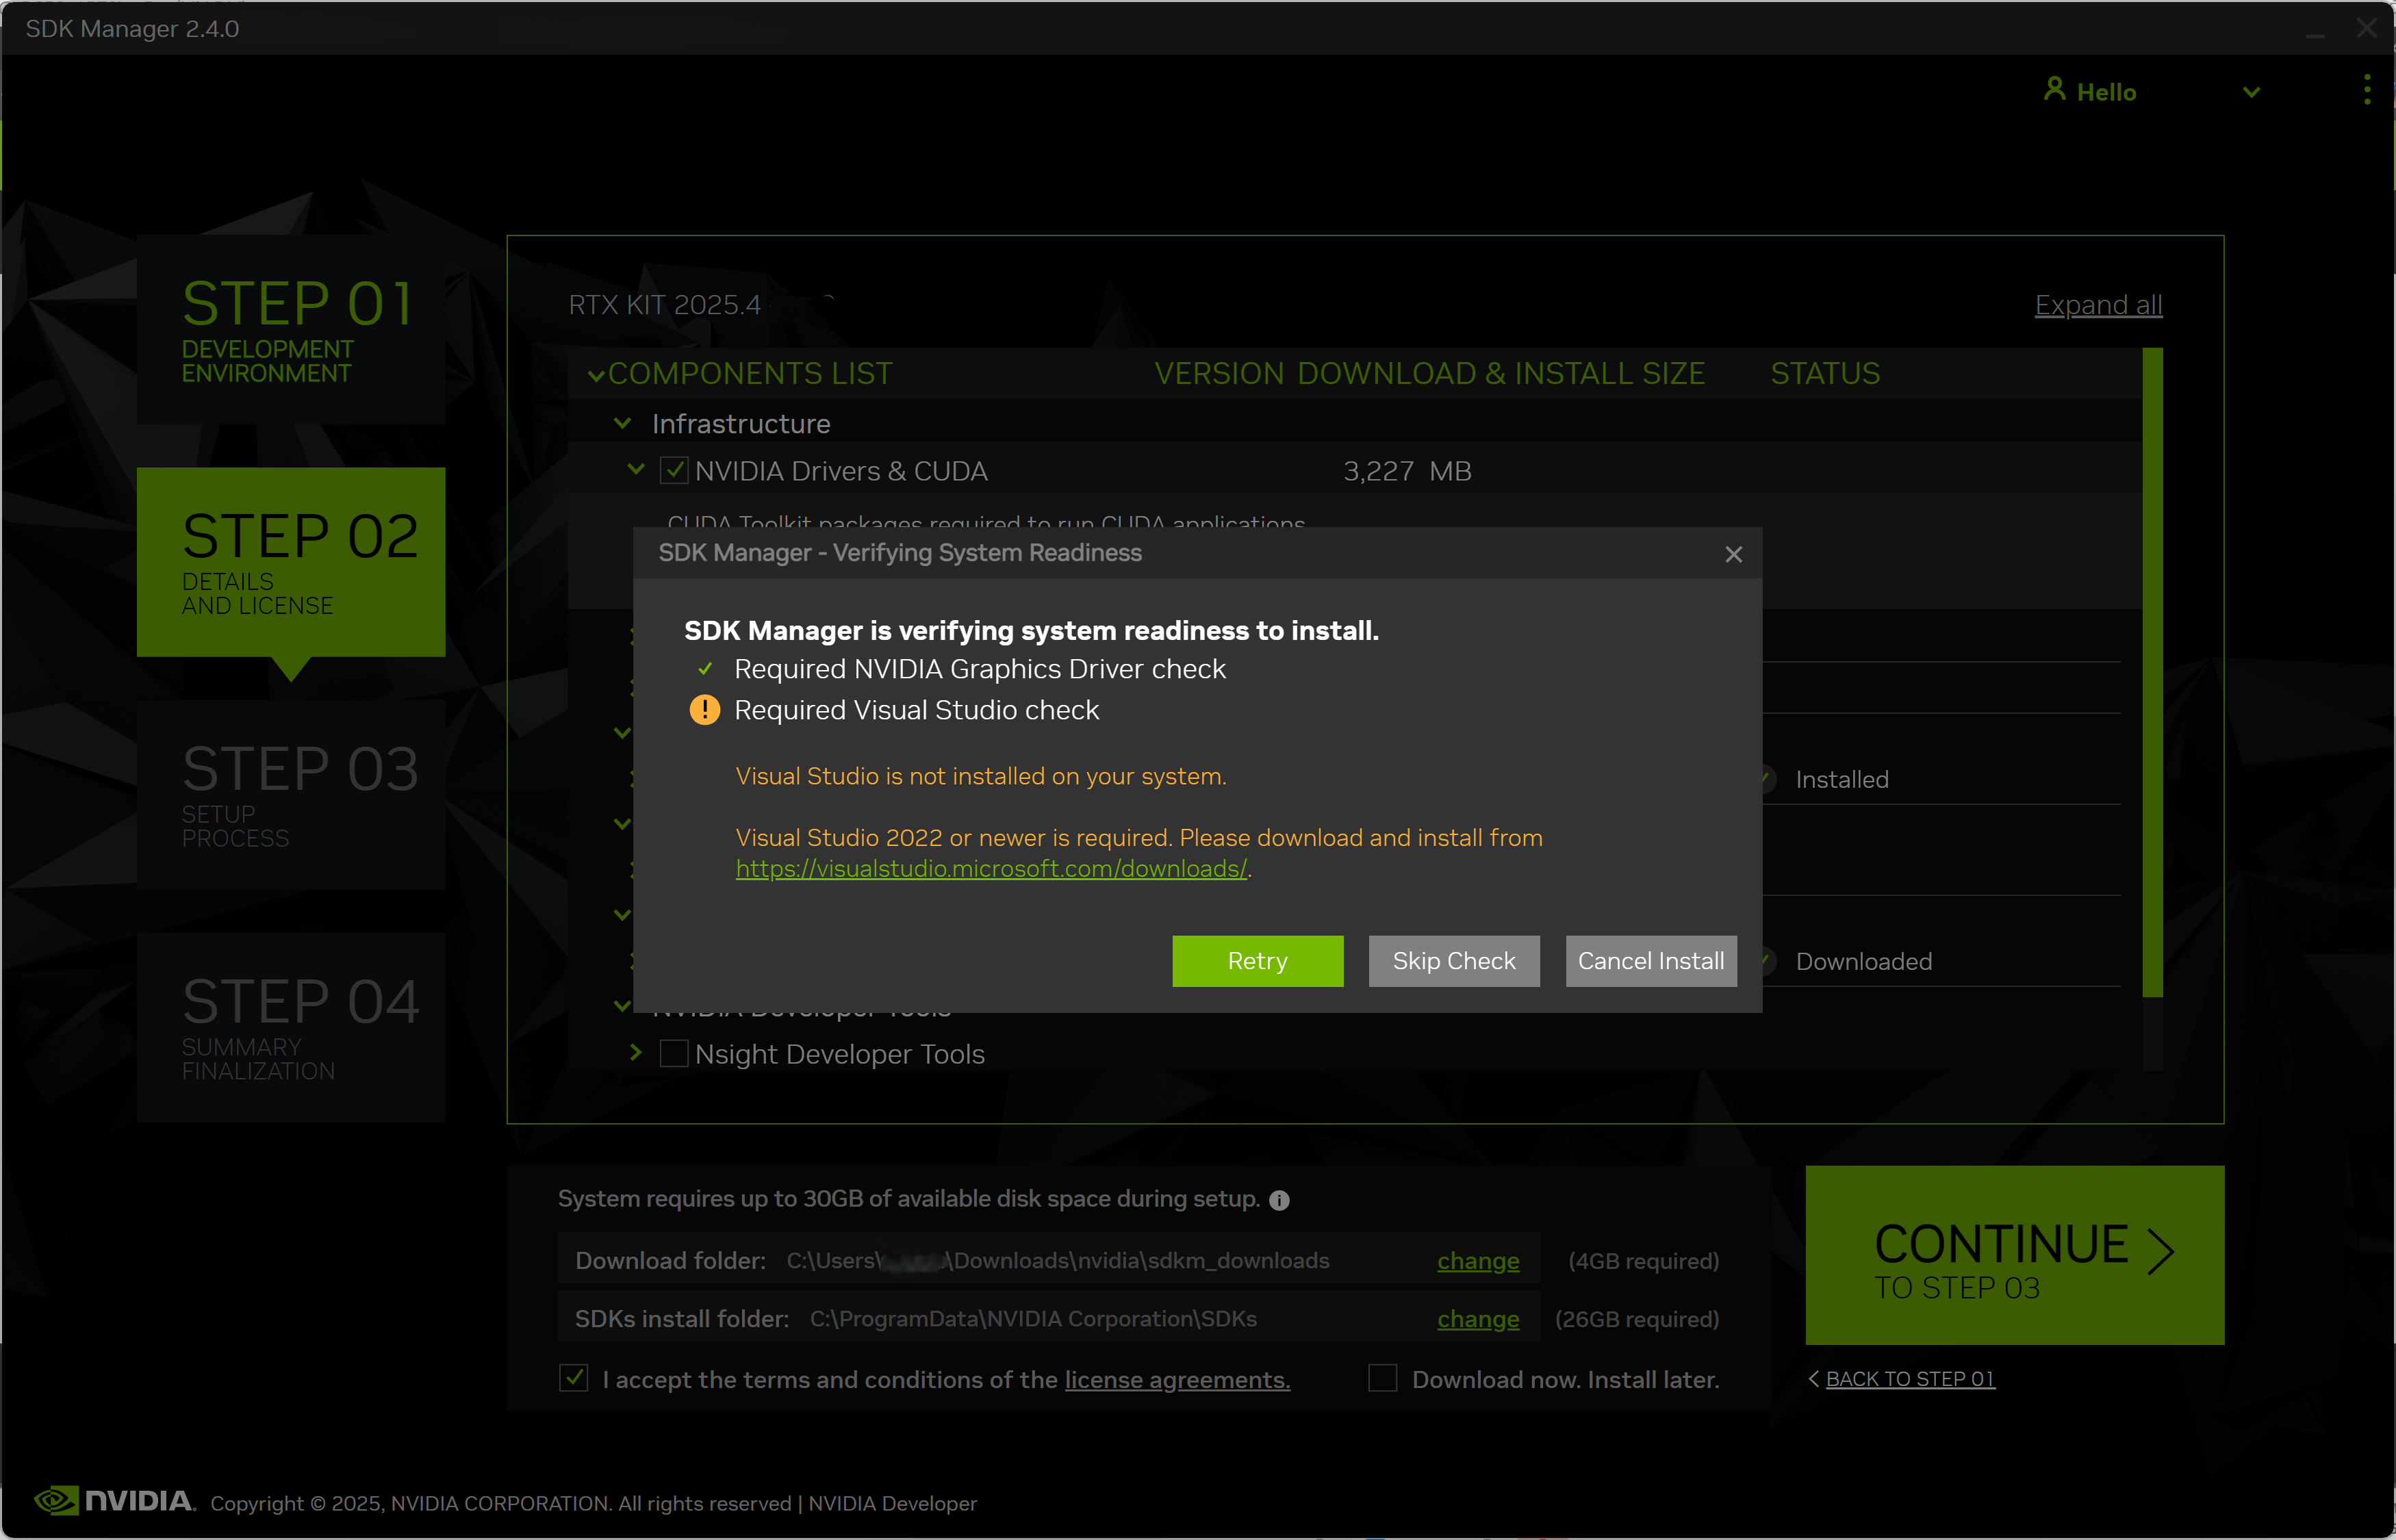Enable the Nsight Developer Tools checkbox
The width and height of the screenshot is (2396, 1540).
click(674, 1054)
